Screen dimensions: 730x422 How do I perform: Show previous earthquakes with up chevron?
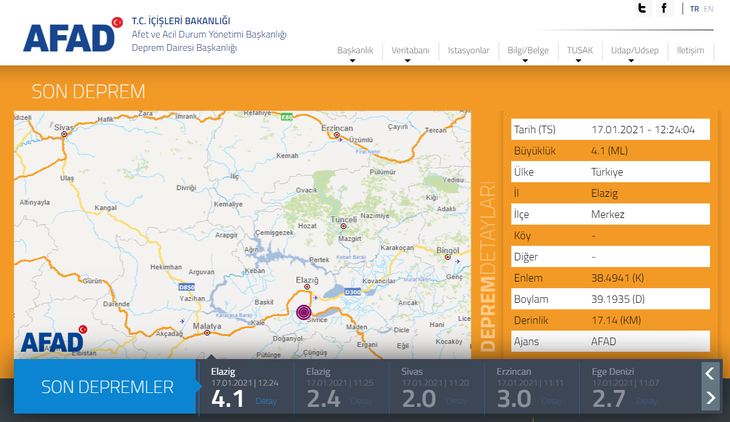[710, 373]
